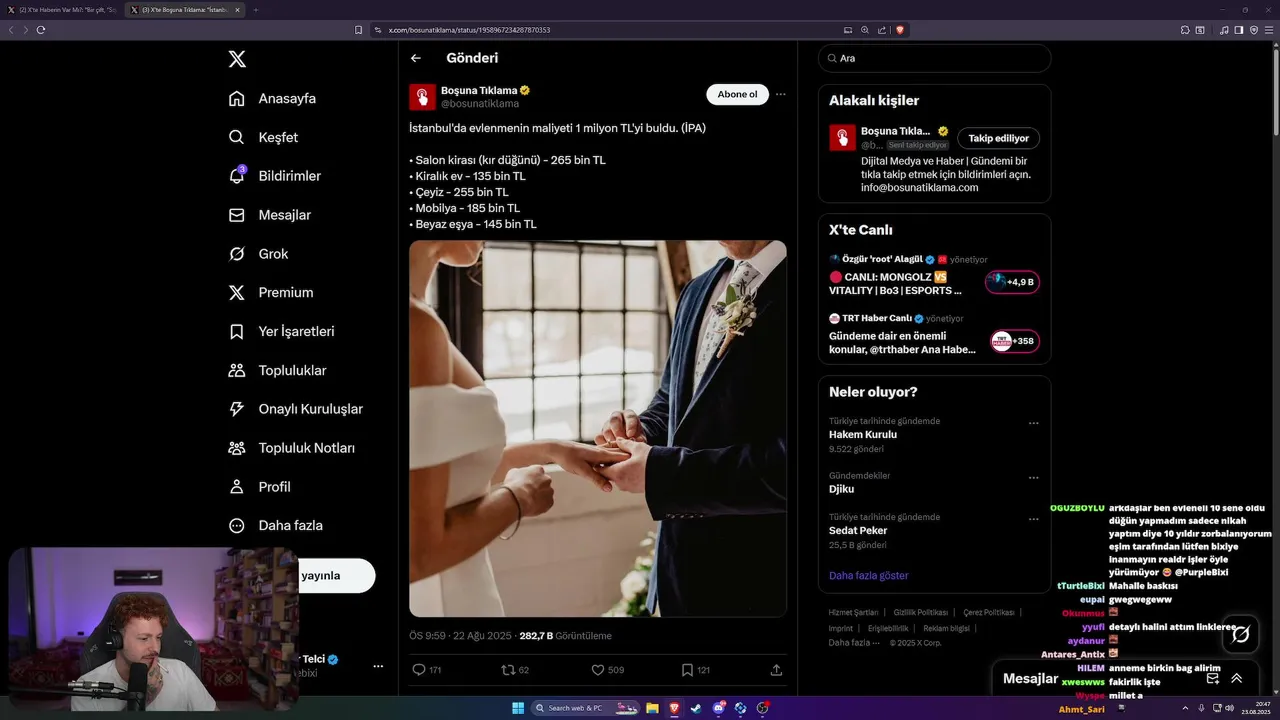Open Bildirimler notifications
The image size is (1280, 720).
click(275, 176)
